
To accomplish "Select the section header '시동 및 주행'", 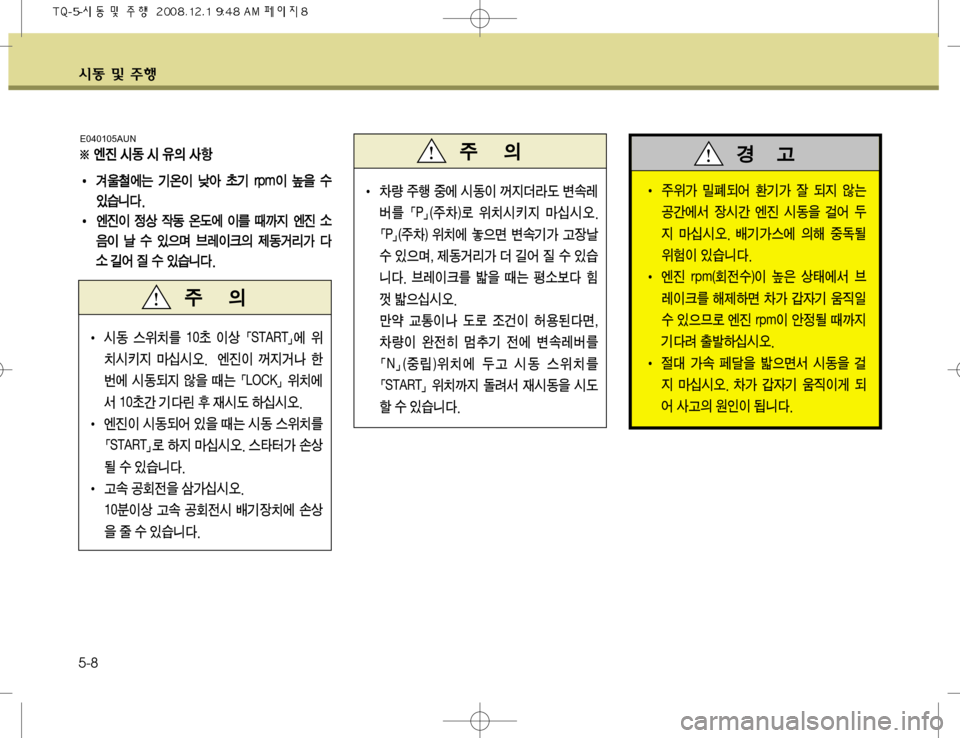I will coord(118,74).
